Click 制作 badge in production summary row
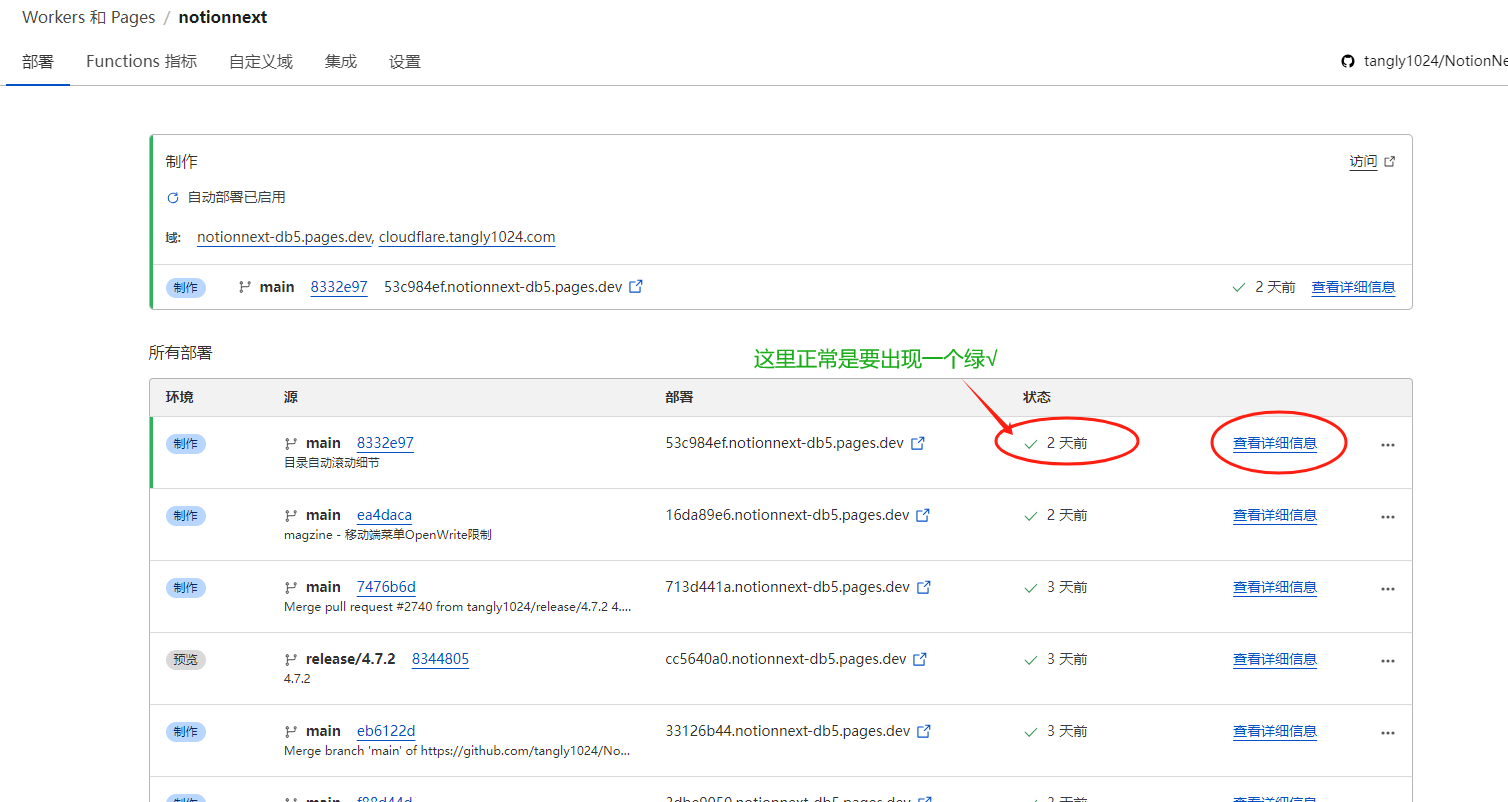 pos(186,288)
